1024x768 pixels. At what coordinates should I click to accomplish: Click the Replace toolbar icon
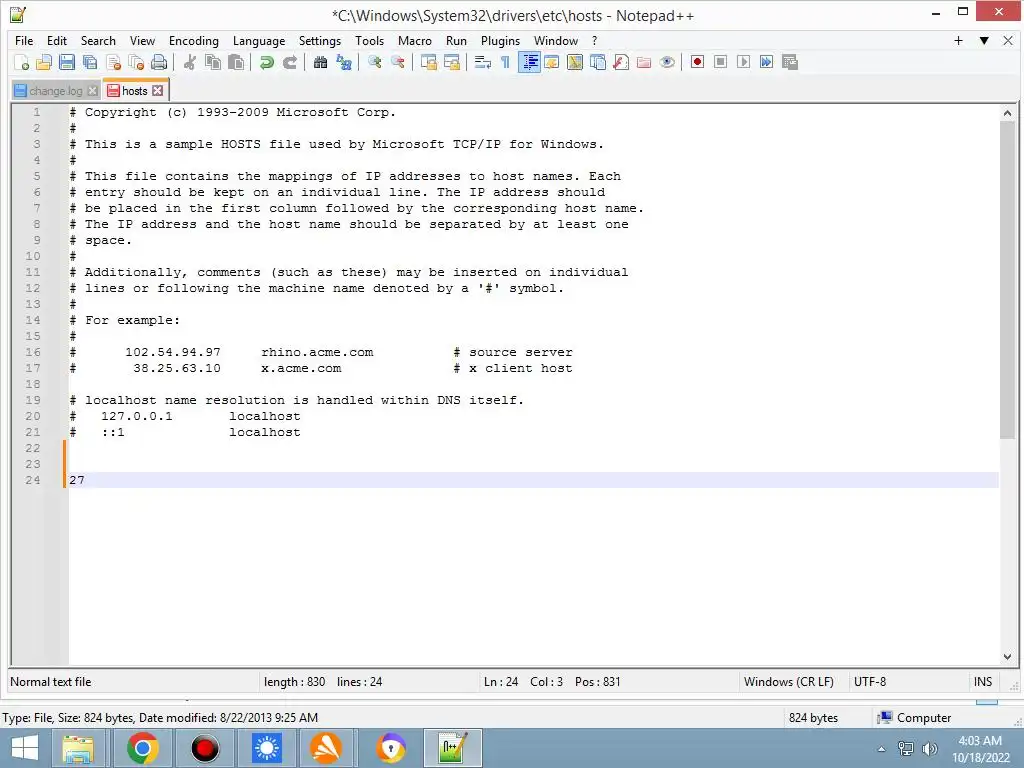pyautogui.click(x=344, y=62)
